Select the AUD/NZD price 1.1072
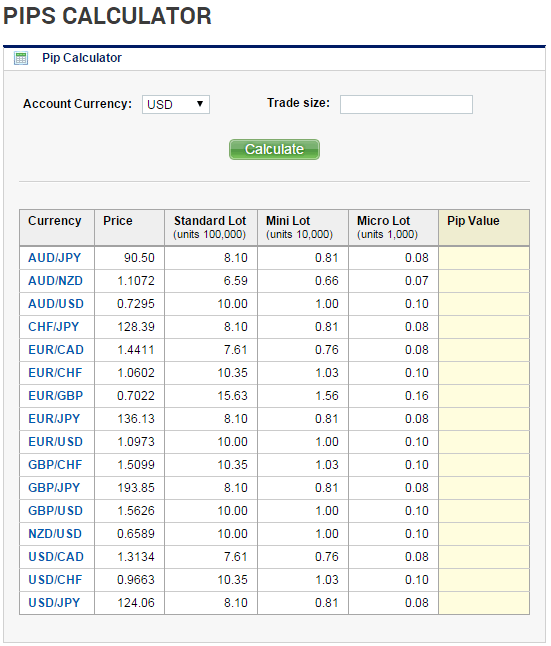This screenshot has height=646, width=551. [x=136, y=281]
